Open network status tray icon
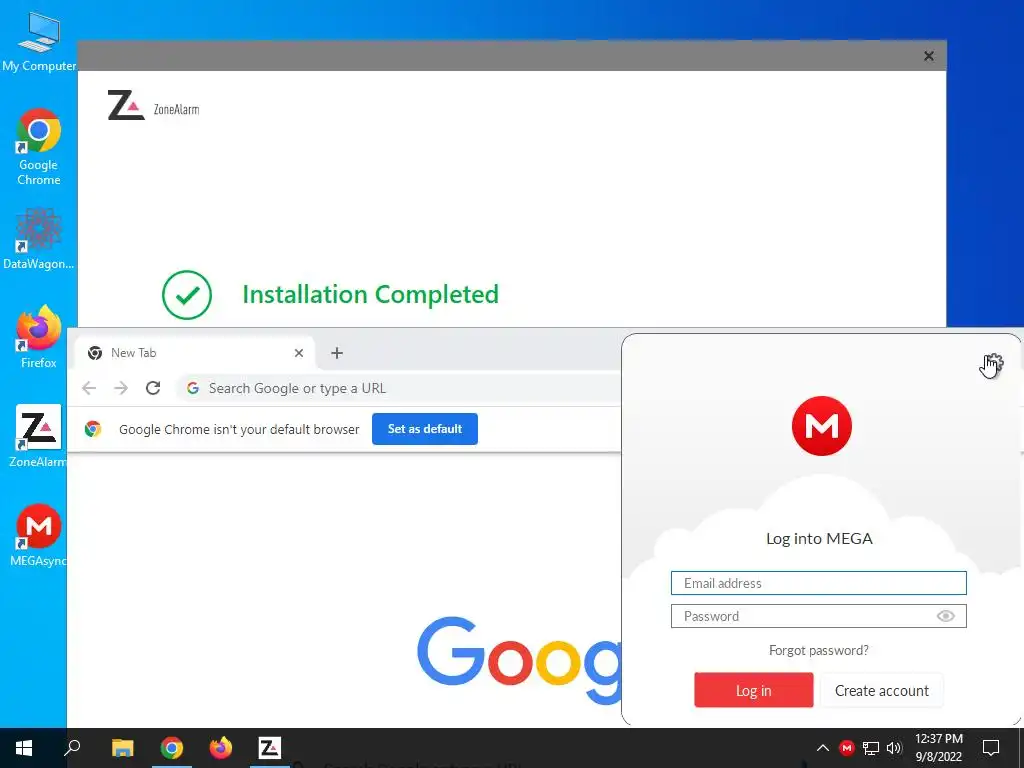This screenshot has width=1024, height=768. click(x=871, y=748)
